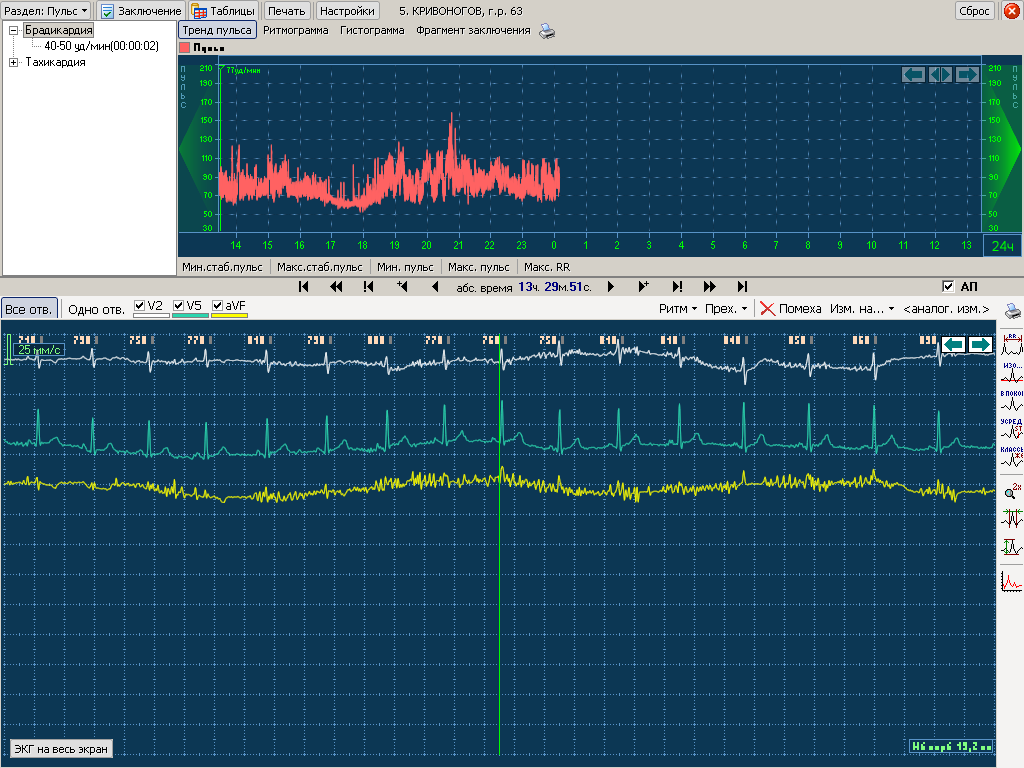Jump to the end of the recording
The image size is (1024, 768).
743,287
